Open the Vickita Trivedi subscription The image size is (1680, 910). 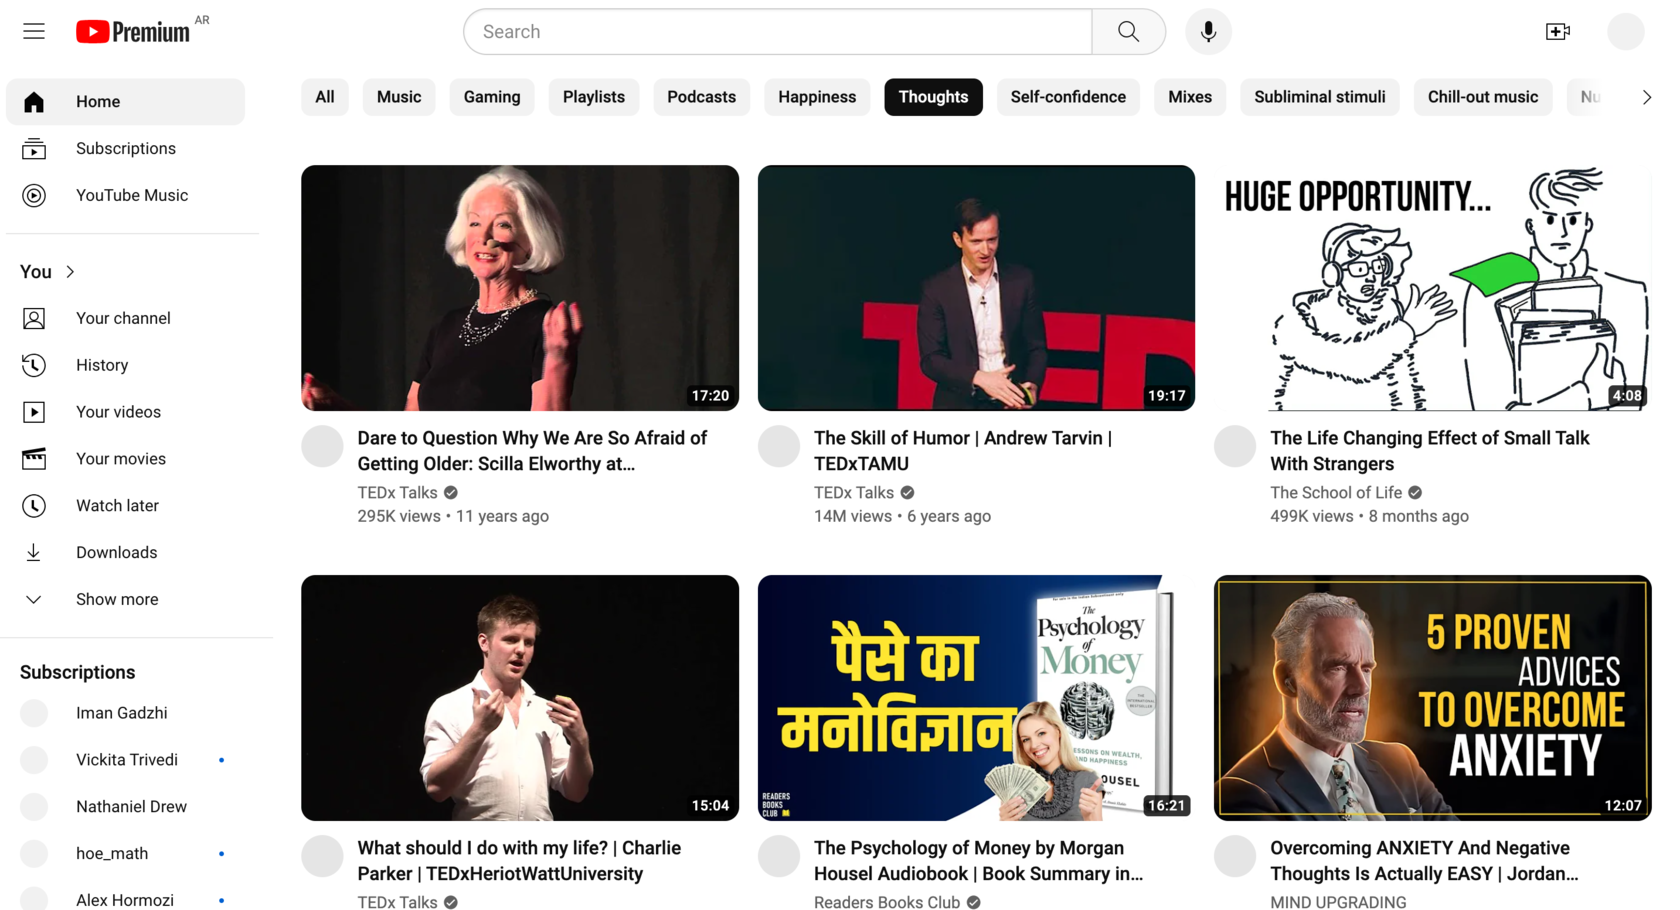[x=126, y=760]
